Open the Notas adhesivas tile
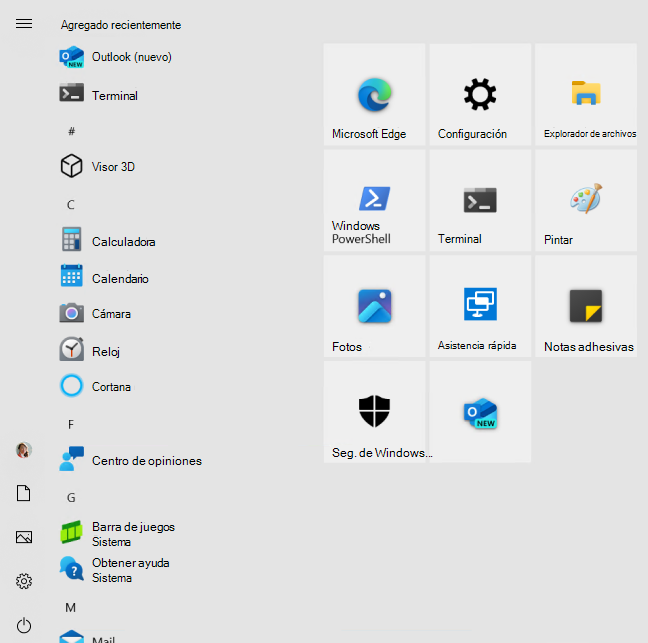Image resolution: width=648 pixels, height=643 pixels. [x=586, y=306]
